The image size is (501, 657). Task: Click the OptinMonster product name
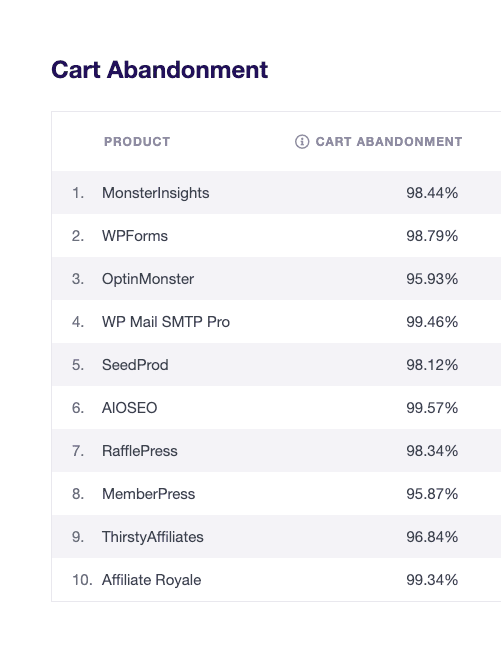pyautogui.click(x=148, y=279)
